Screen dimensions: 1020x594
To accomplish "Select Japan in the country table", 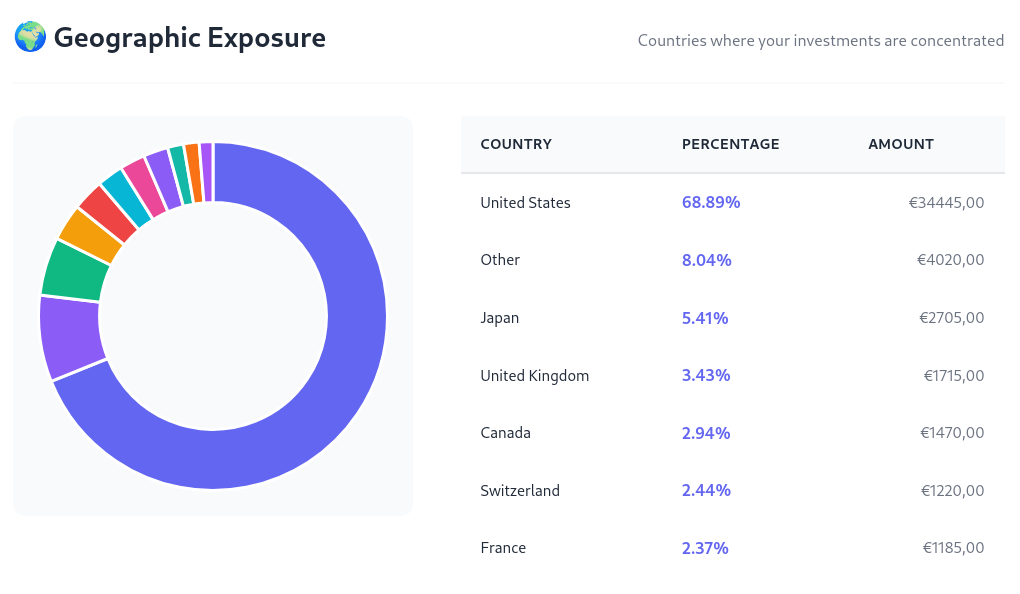I will pos(499,318).
